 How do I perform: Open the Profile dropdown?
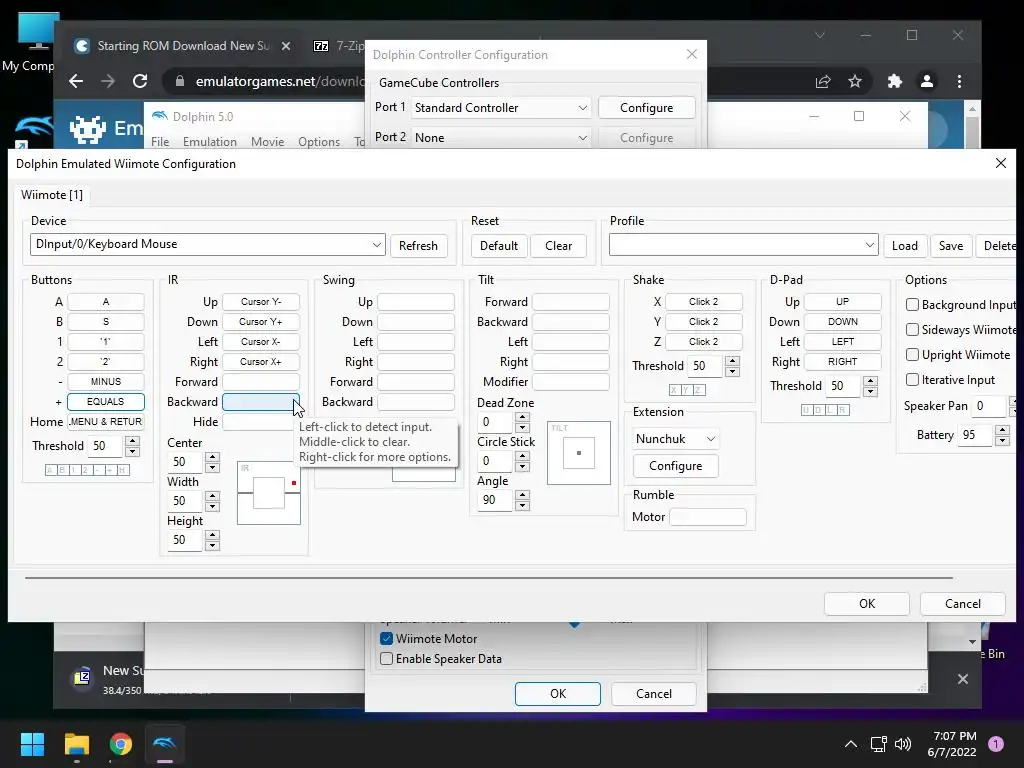click(x=743, y=245)
